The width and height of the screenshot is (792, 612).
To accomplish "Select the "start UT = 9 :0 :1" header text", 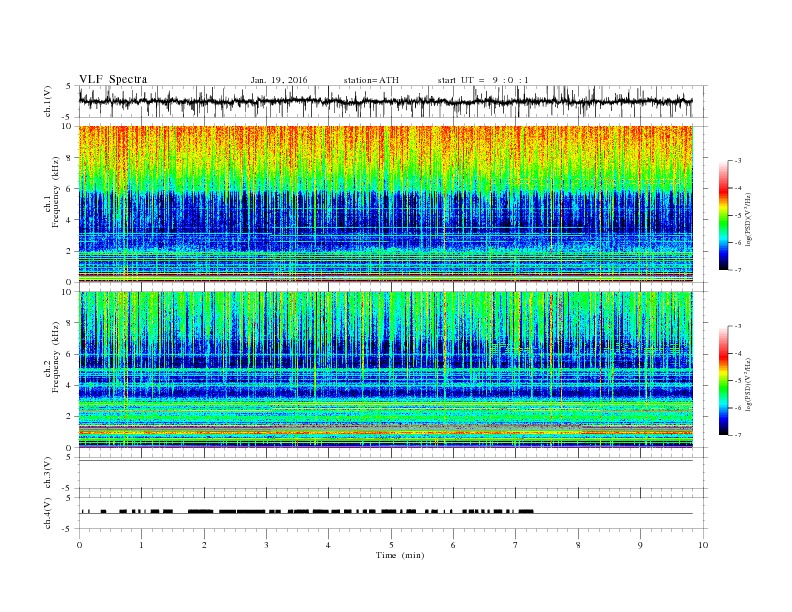I will [x=483, y=80].
